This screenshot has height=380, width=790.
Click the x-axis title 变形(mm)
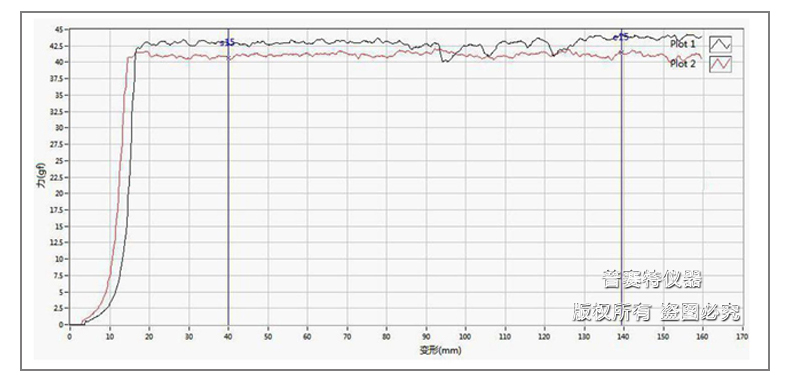pos(440,351)
